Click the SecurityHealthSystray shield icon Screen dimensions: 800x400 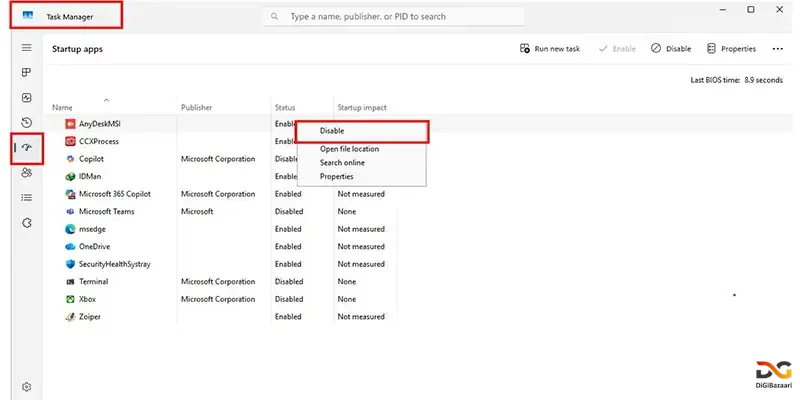tap(70, 264)
